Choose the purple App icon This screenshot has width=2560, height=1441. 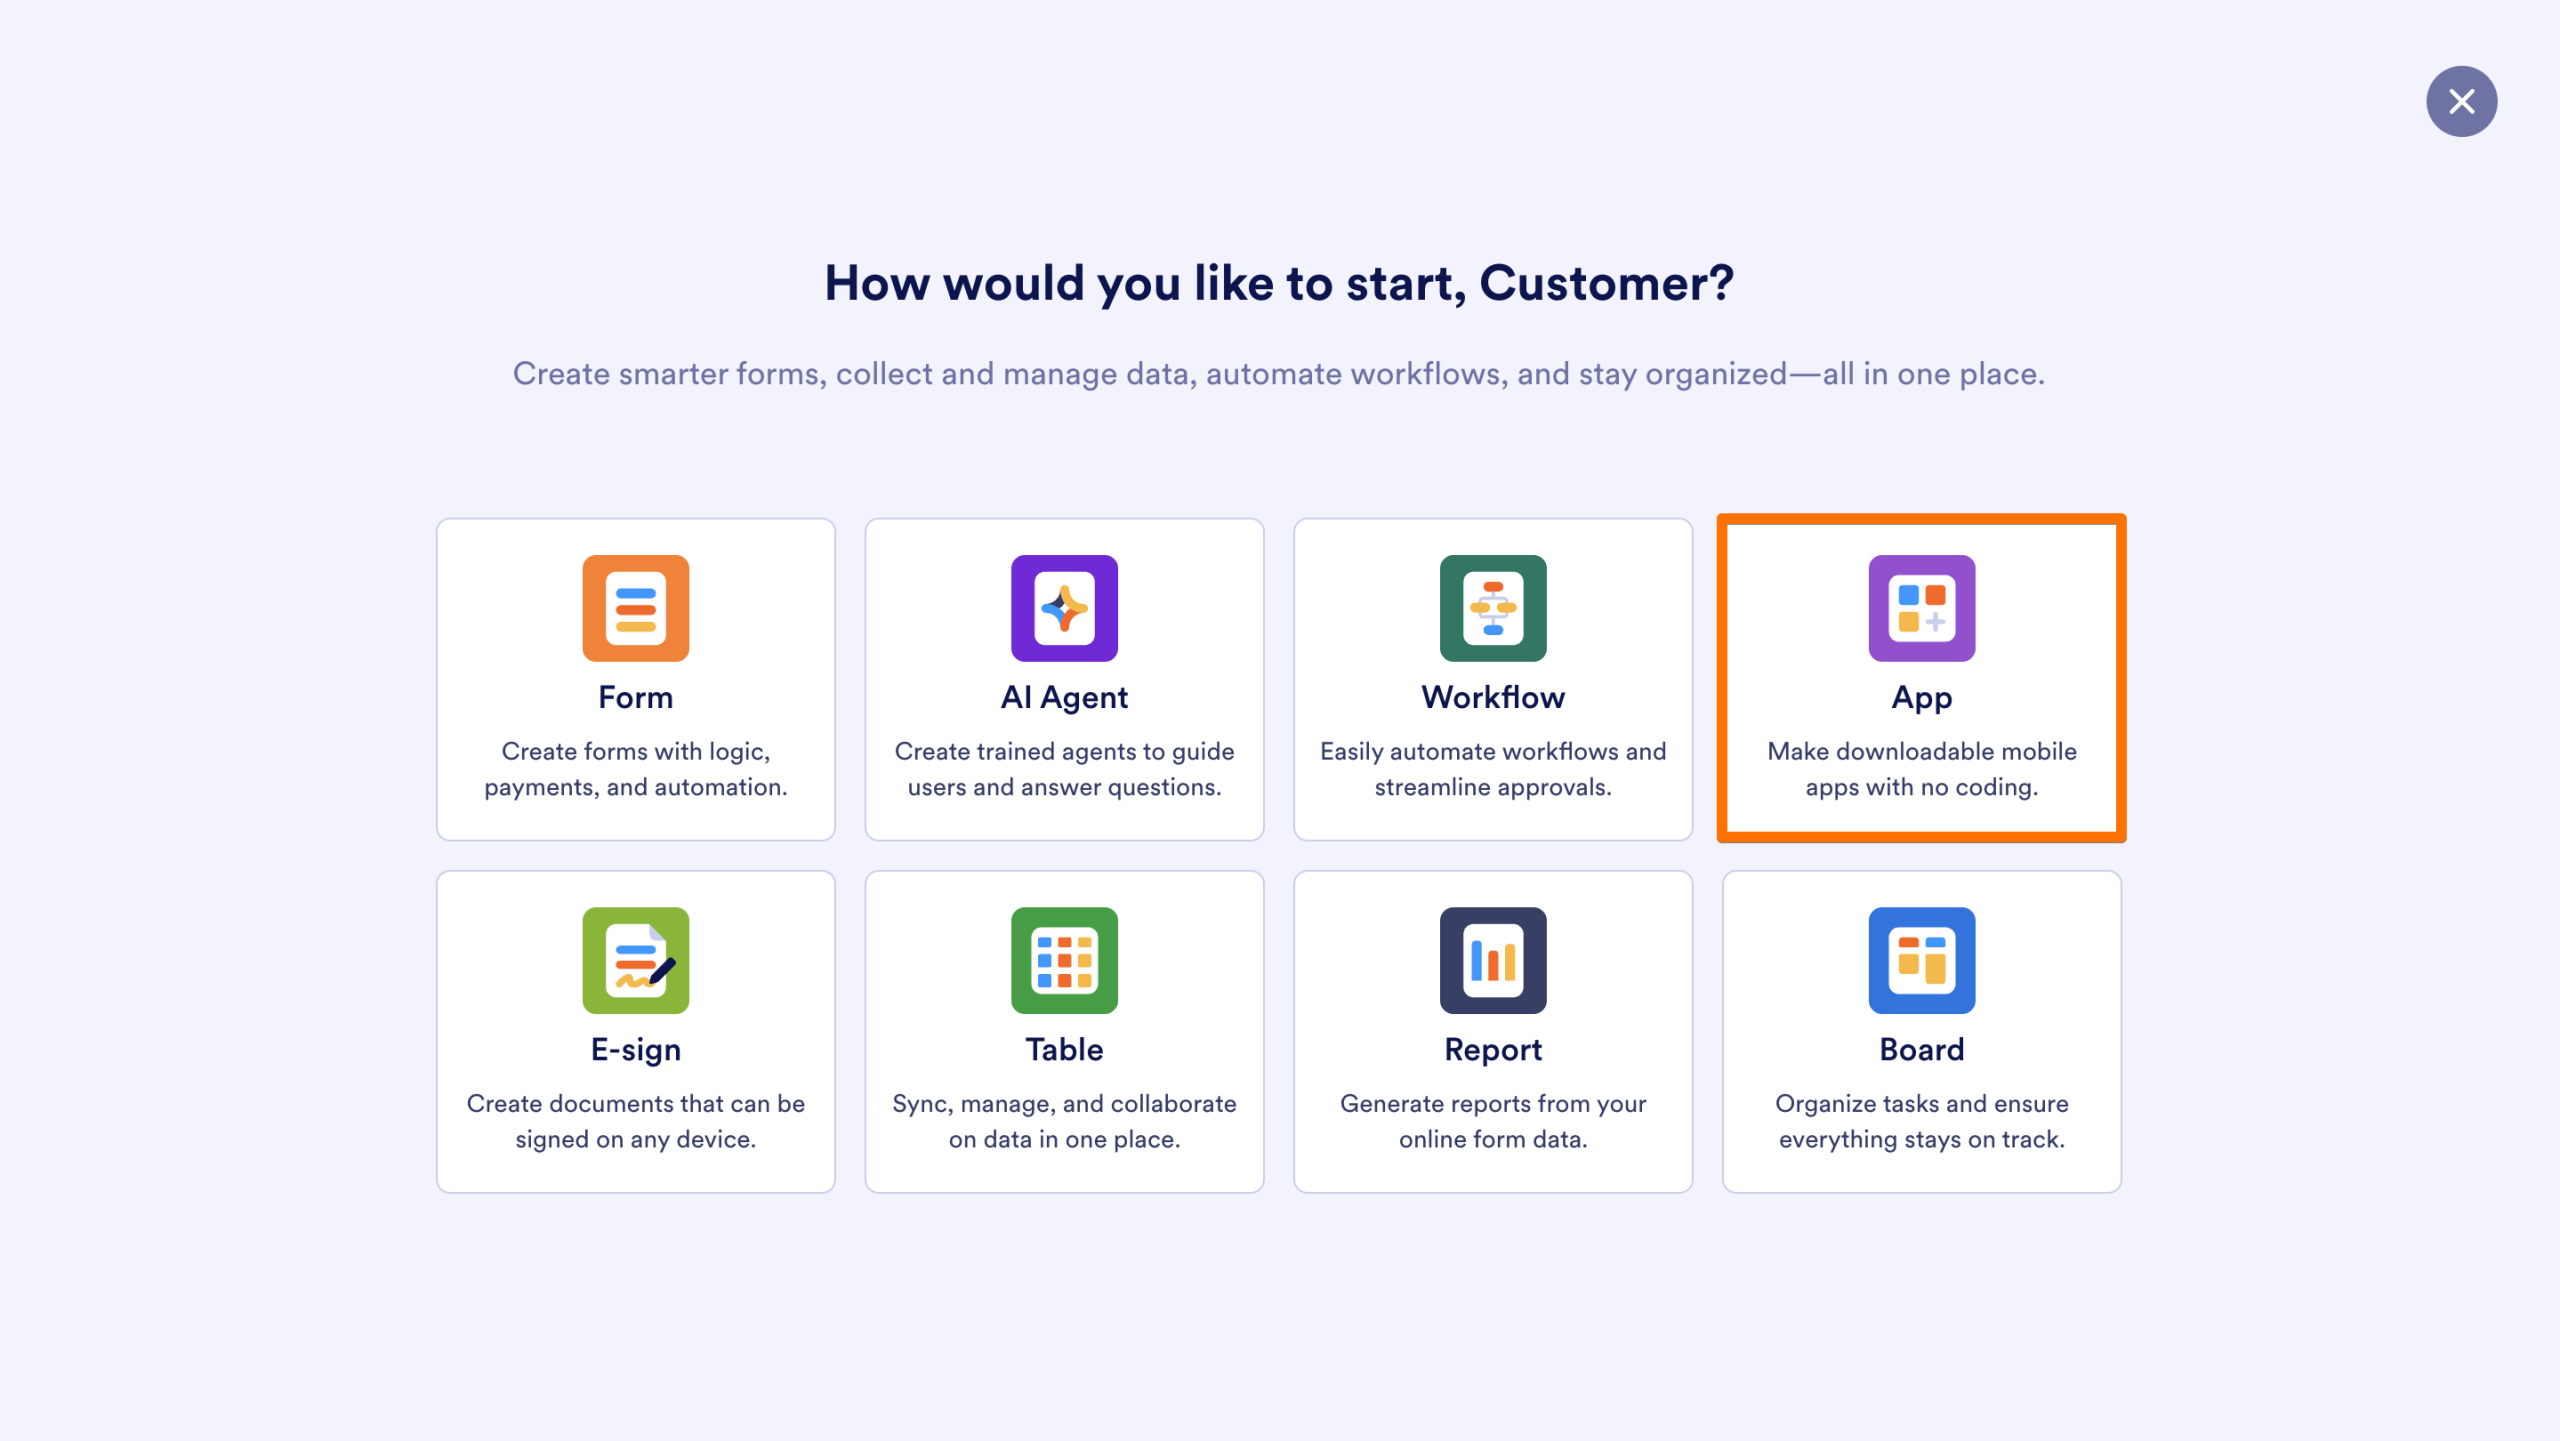(1921, 608)
